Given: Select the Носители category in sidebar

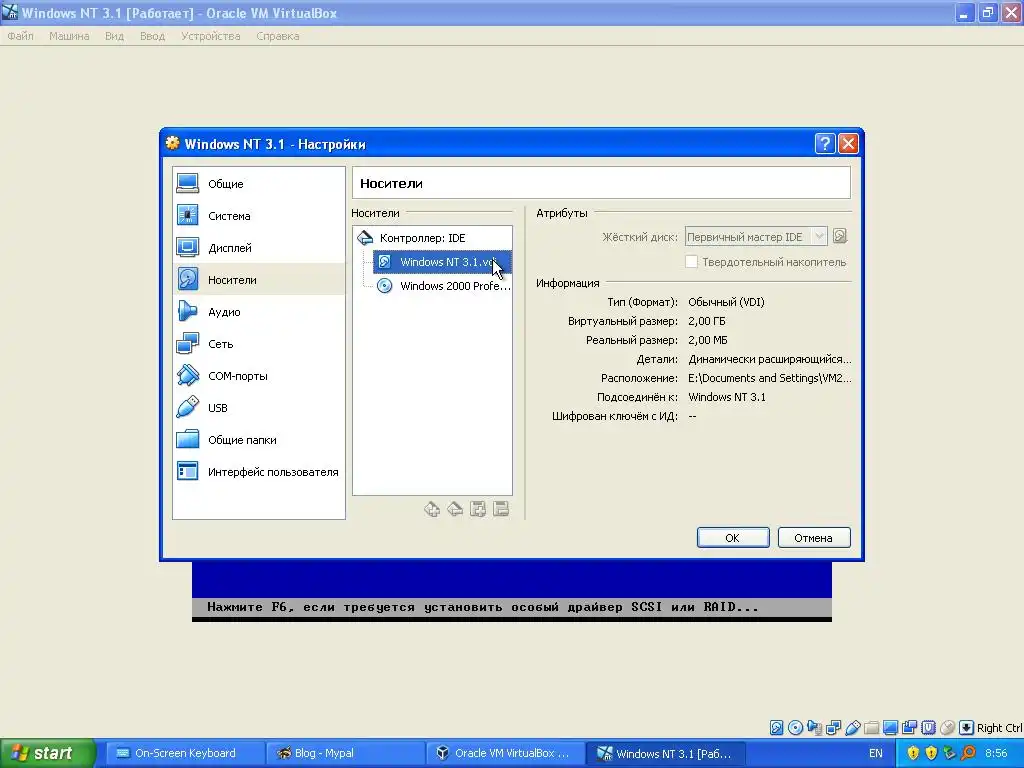Looking at the screenshot, I should (259, 280).
